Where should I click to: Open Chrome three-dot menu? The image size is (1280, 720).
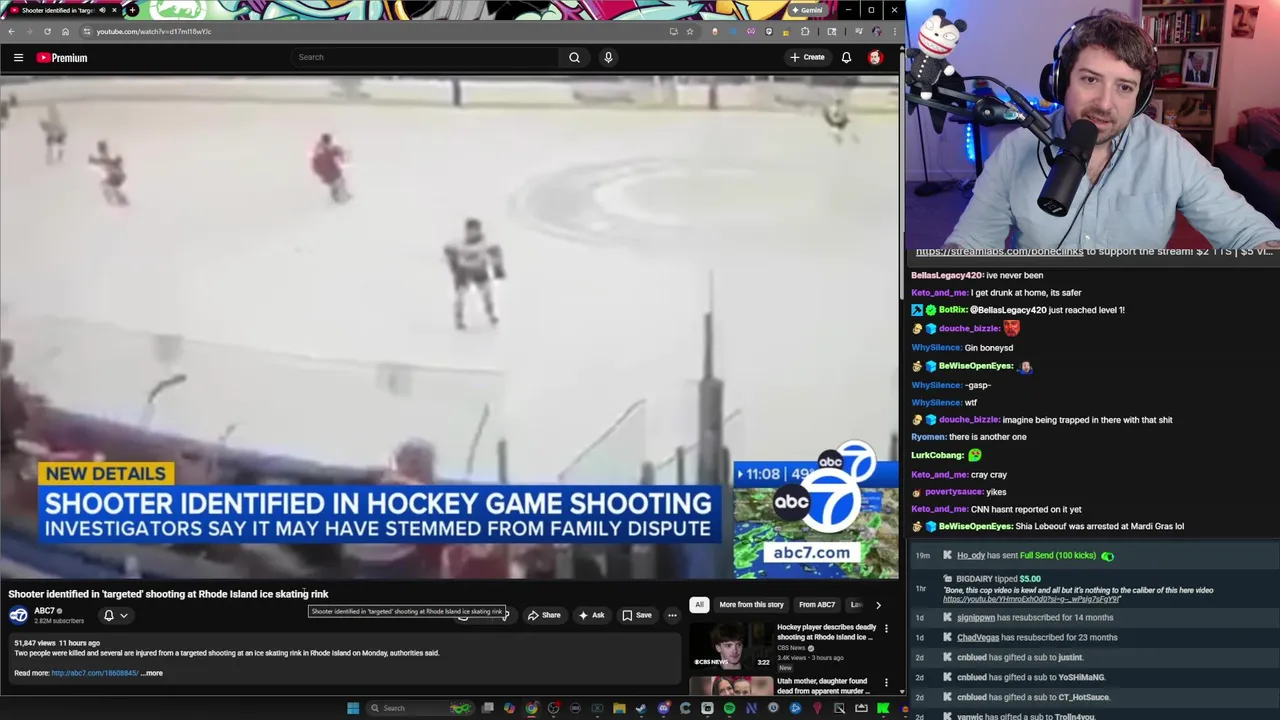point(894,31)
